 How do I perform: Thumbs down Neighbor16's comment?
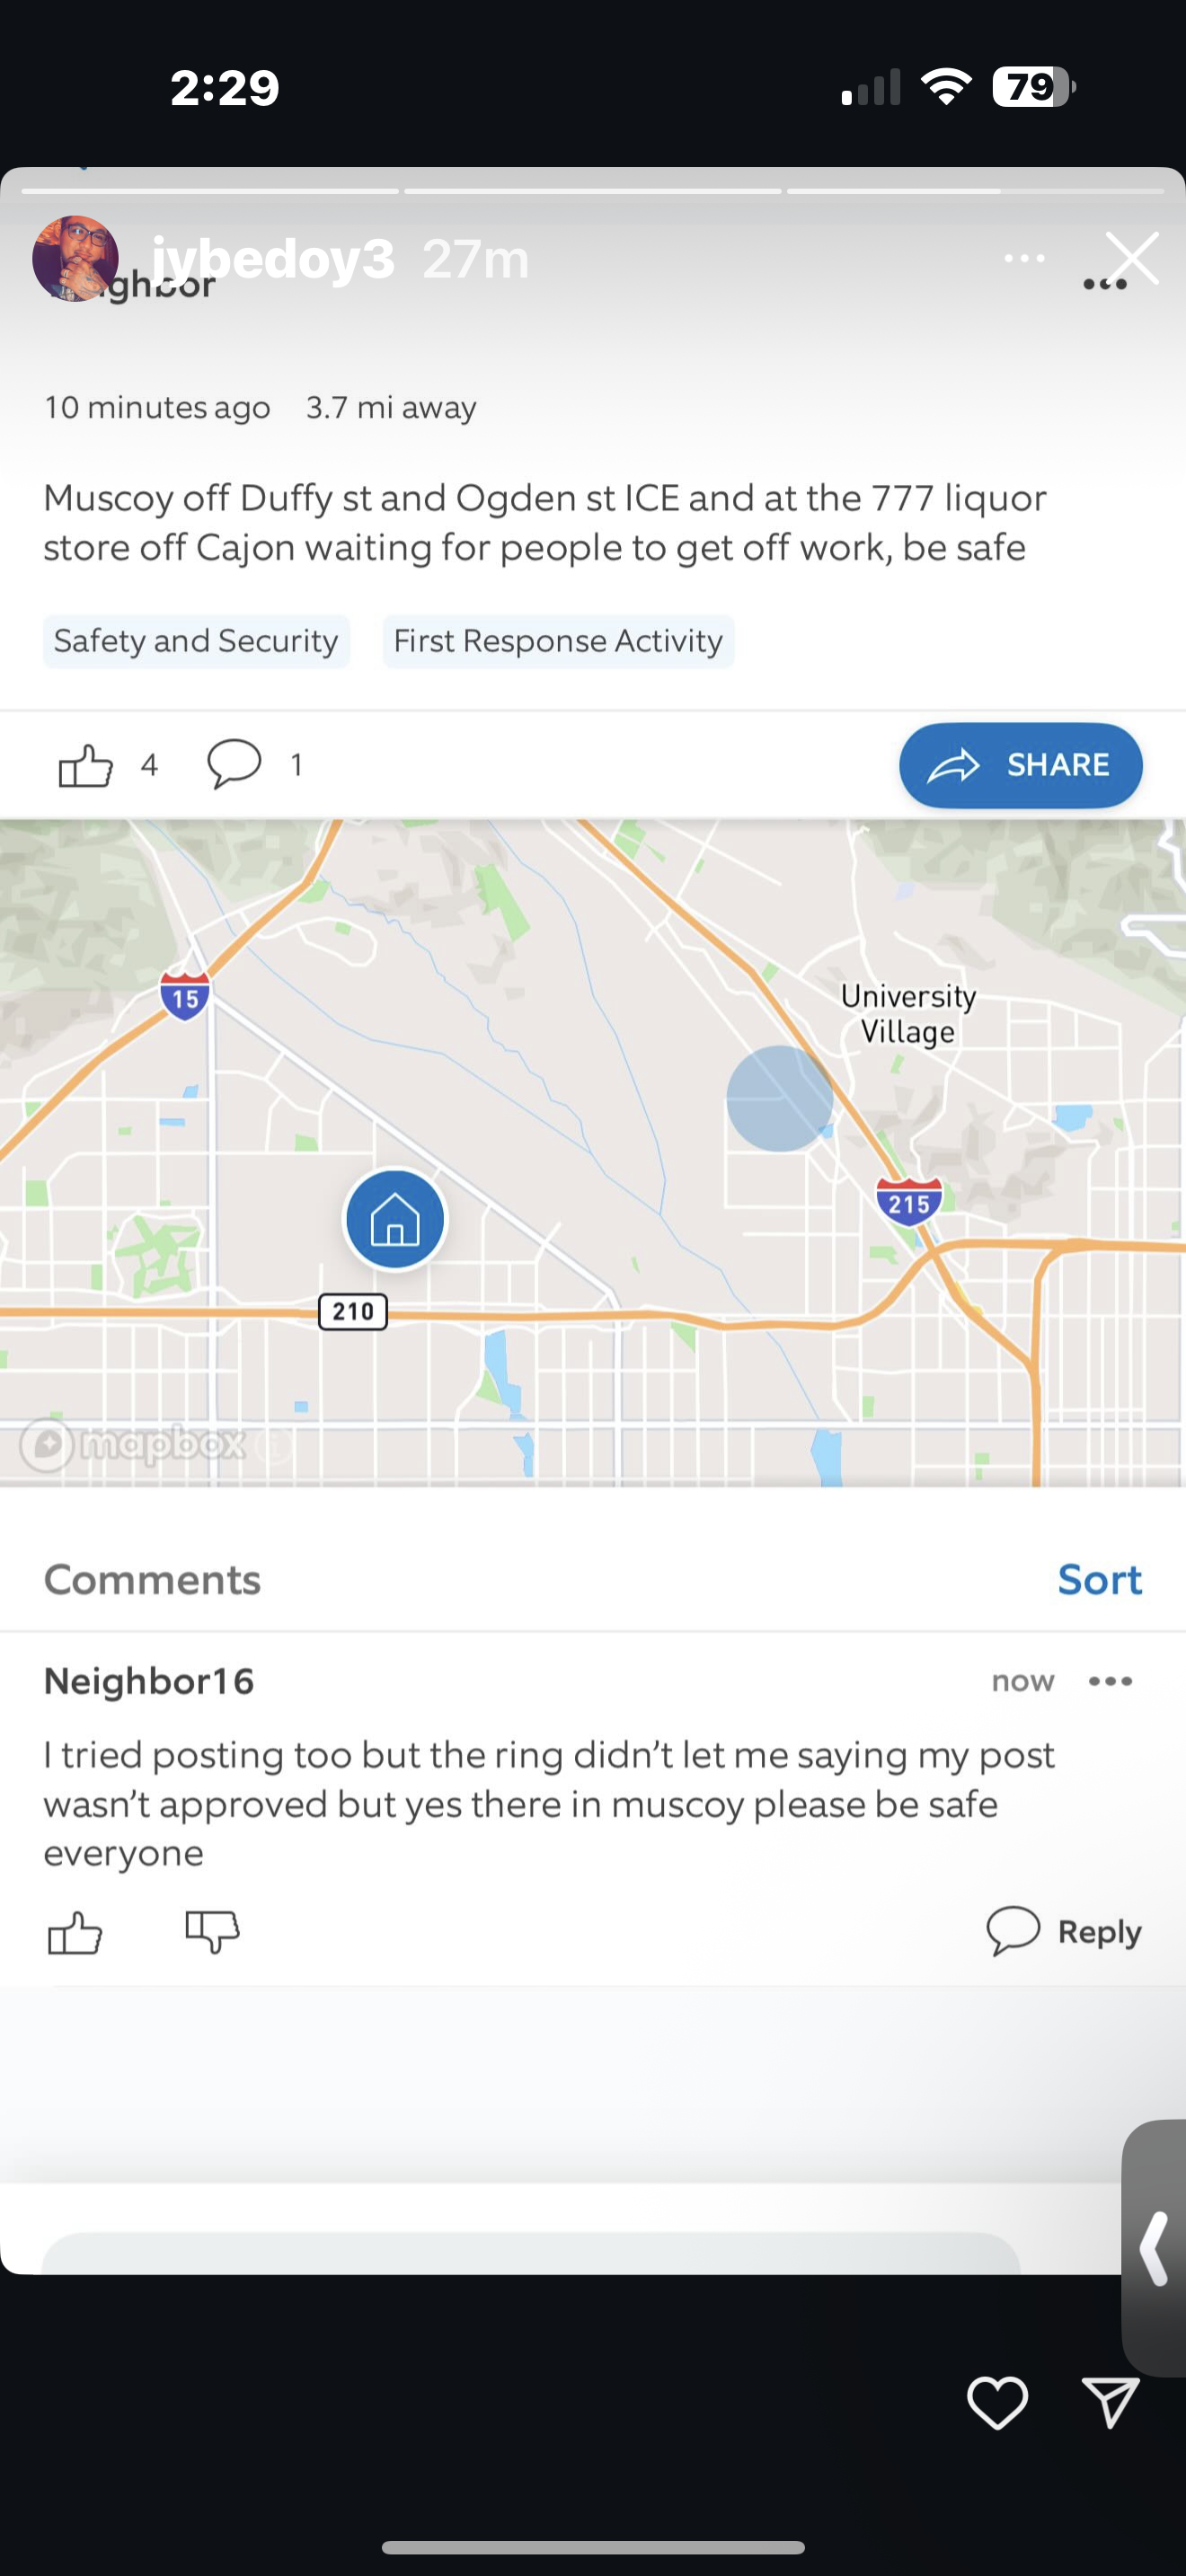pyautogui.click(x=212, y=1930)
